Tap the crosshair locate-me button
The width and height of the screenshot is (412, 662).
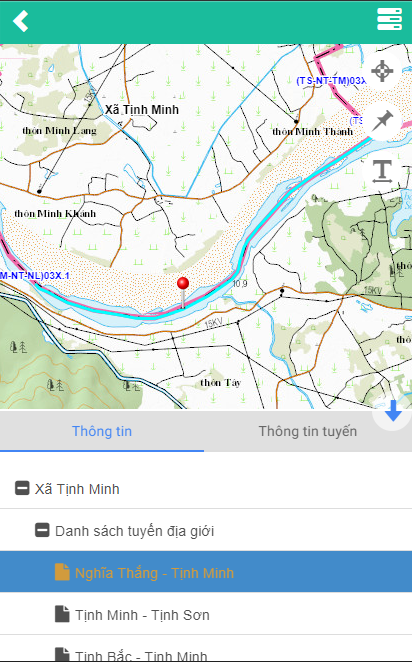382,71
